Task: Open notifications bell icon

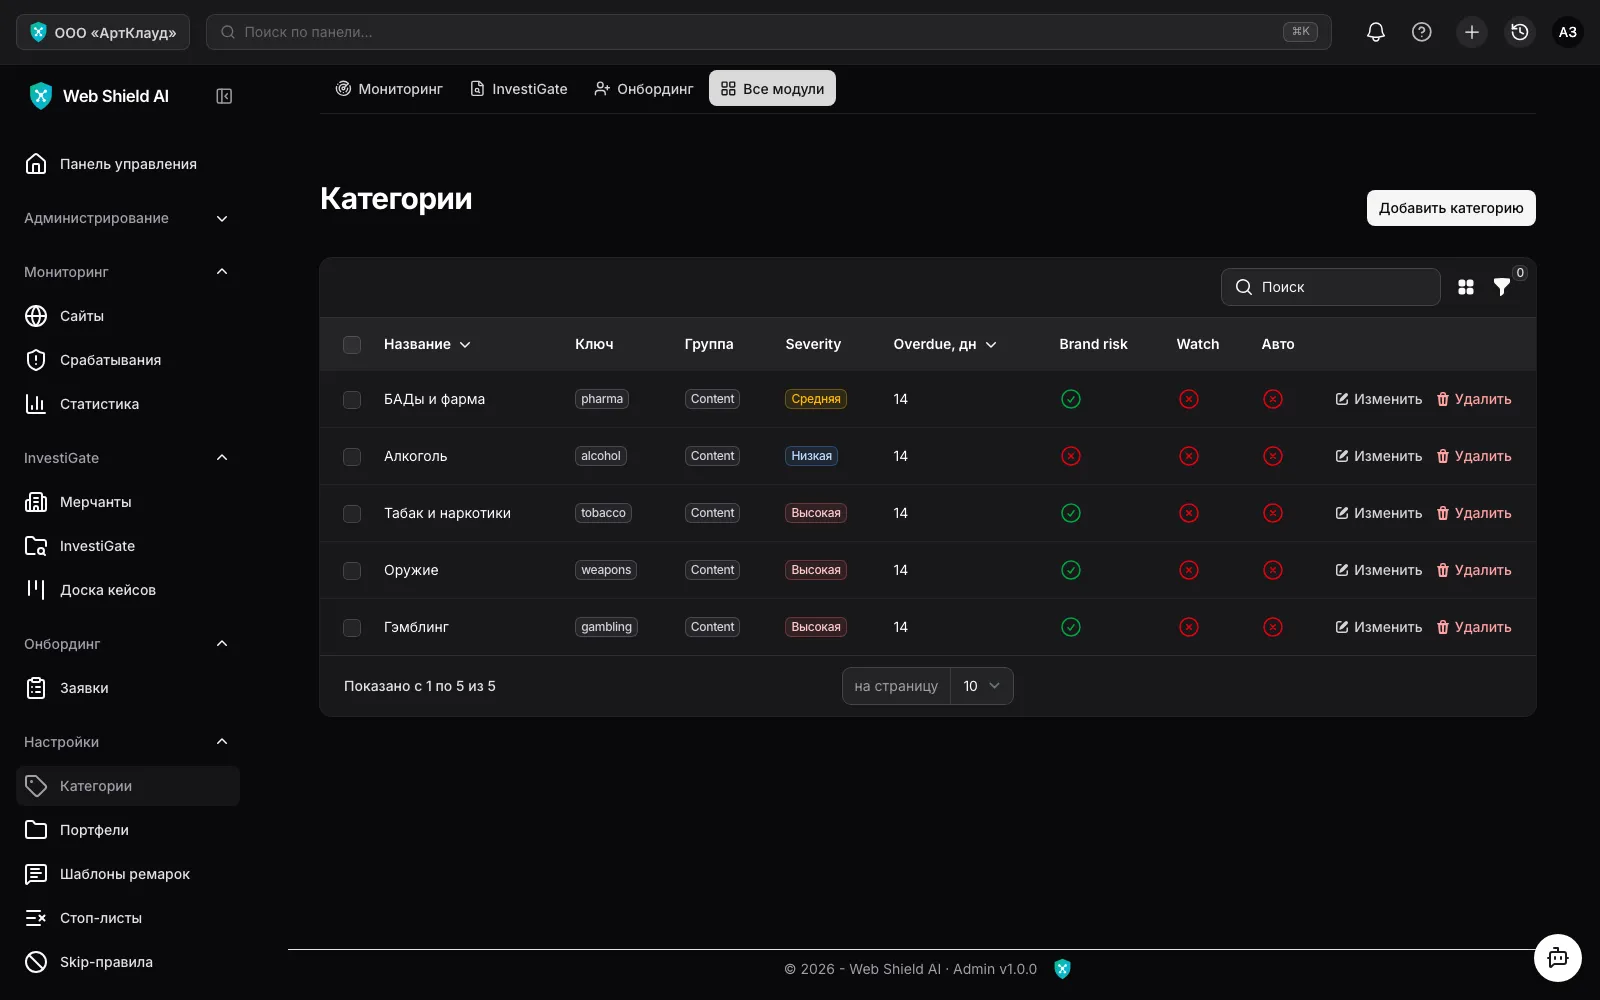Action: click(1376, 32)
